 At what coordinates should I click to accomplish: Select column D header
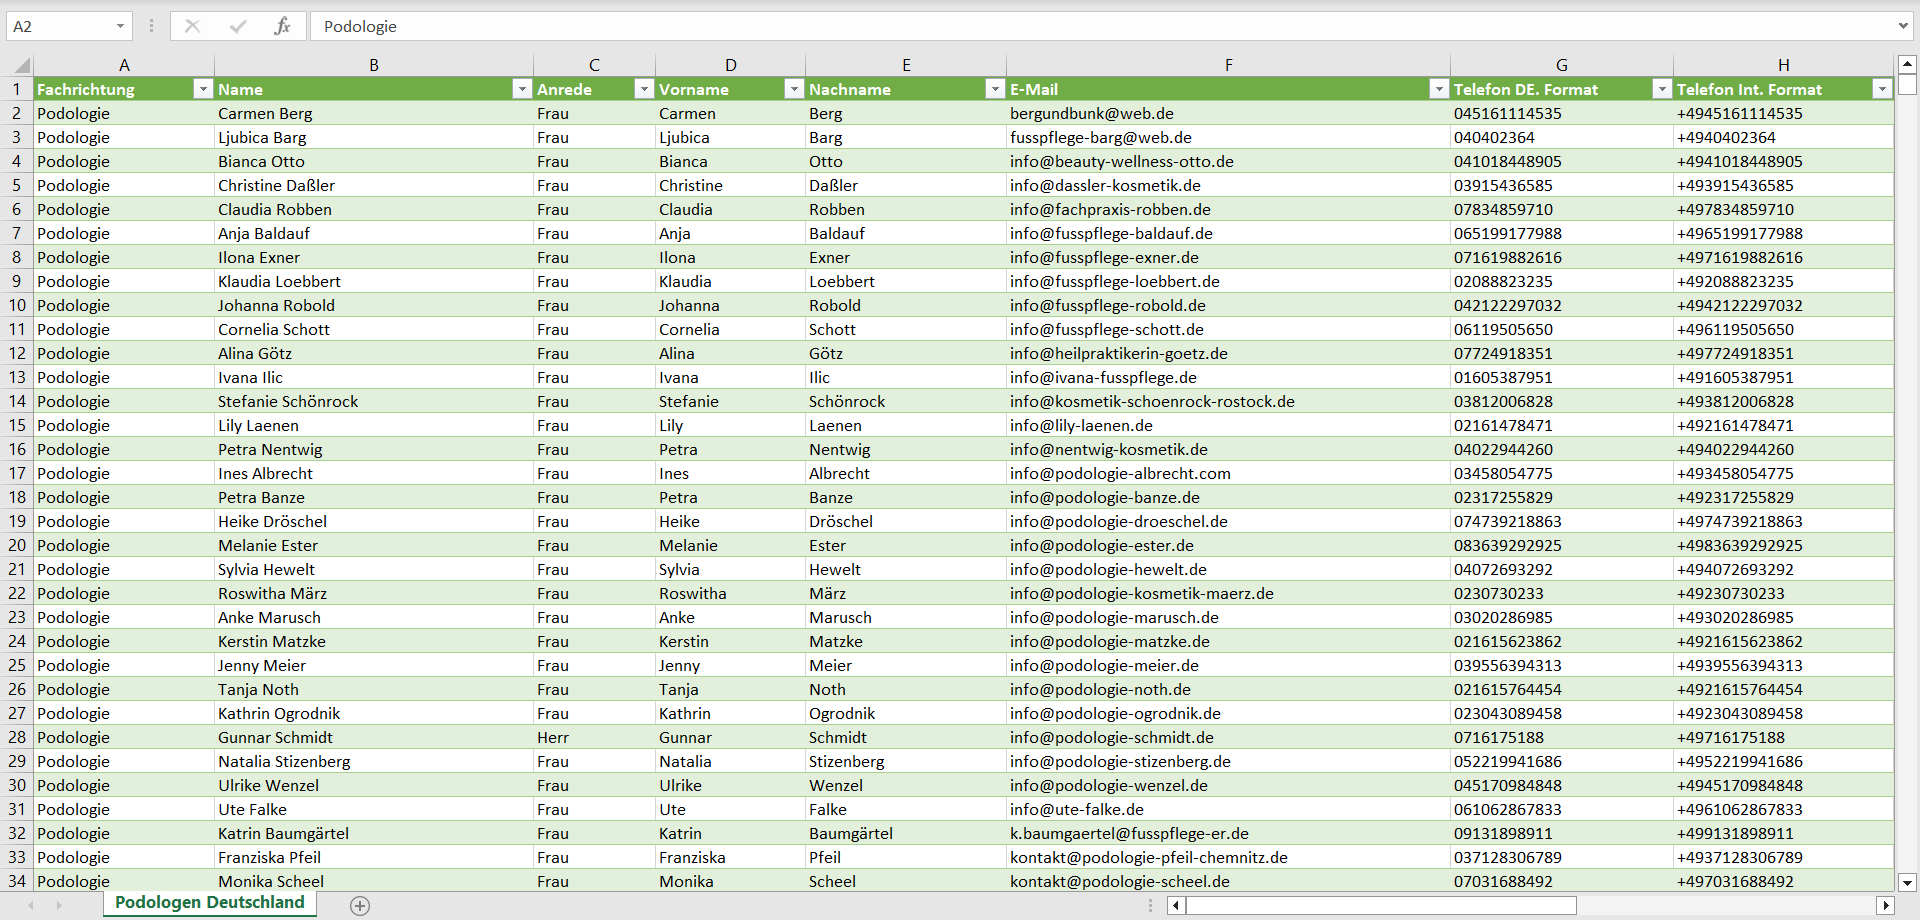[730, 65]
